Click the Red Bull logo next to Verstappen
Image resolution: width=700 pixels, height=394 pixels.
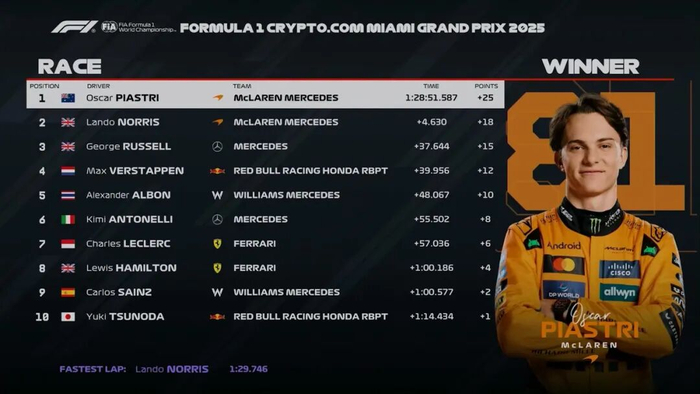tap(217, 171)
